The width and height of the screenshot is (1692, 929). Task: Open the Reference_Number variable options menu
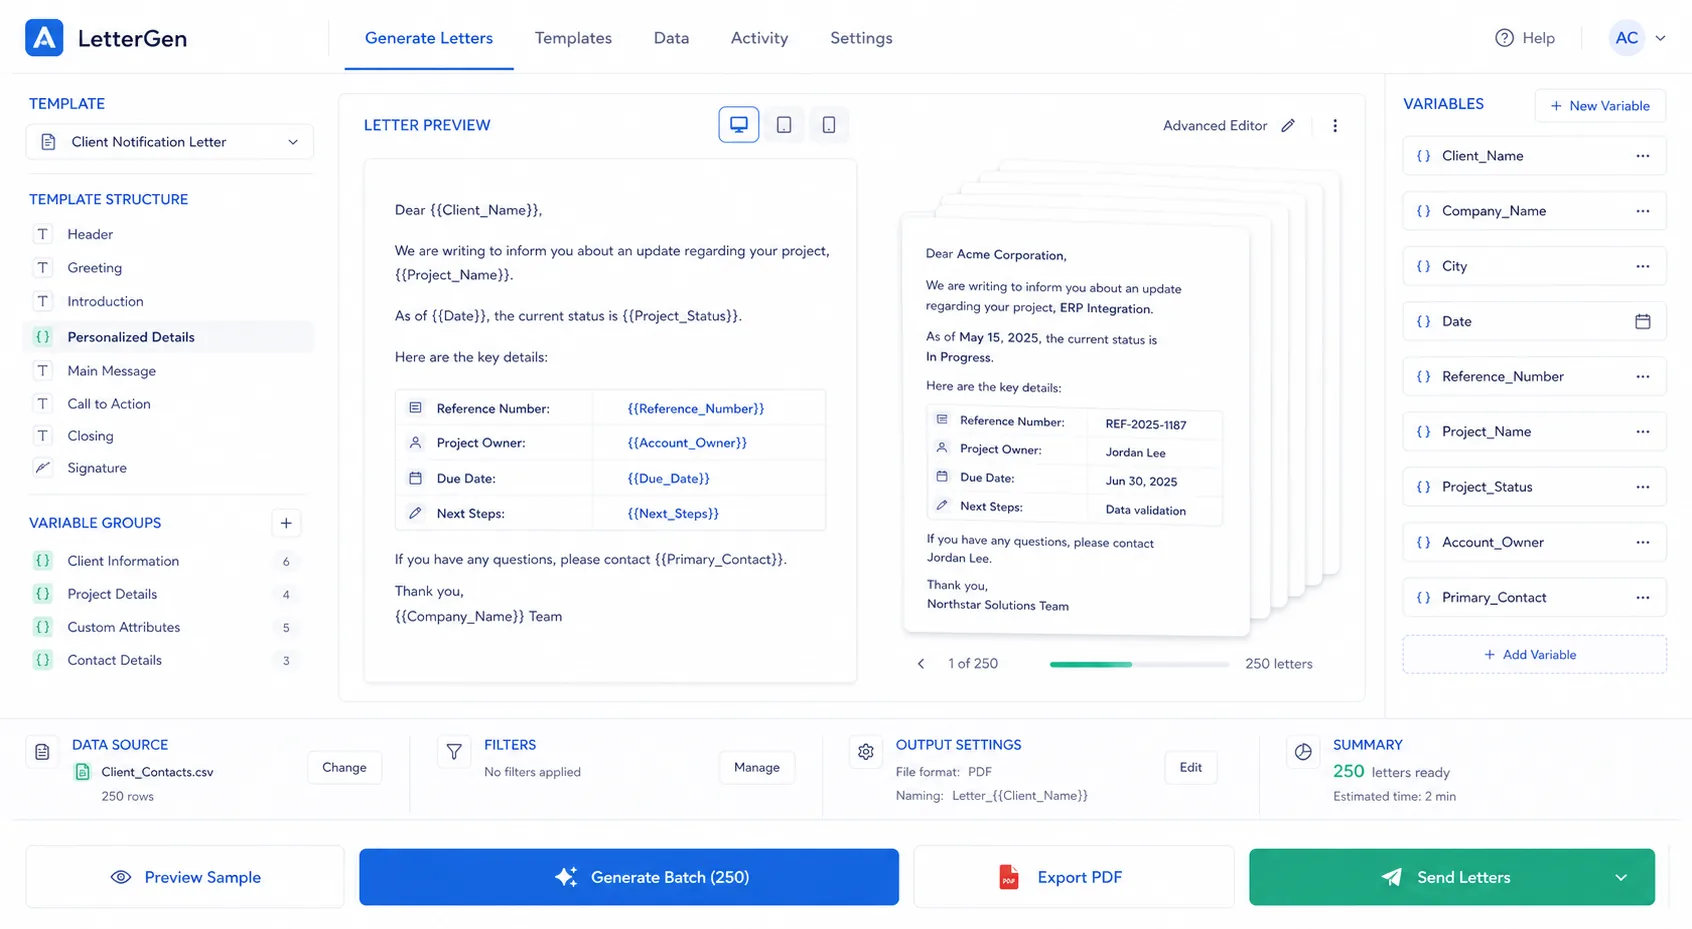(x=1642, y=377)
